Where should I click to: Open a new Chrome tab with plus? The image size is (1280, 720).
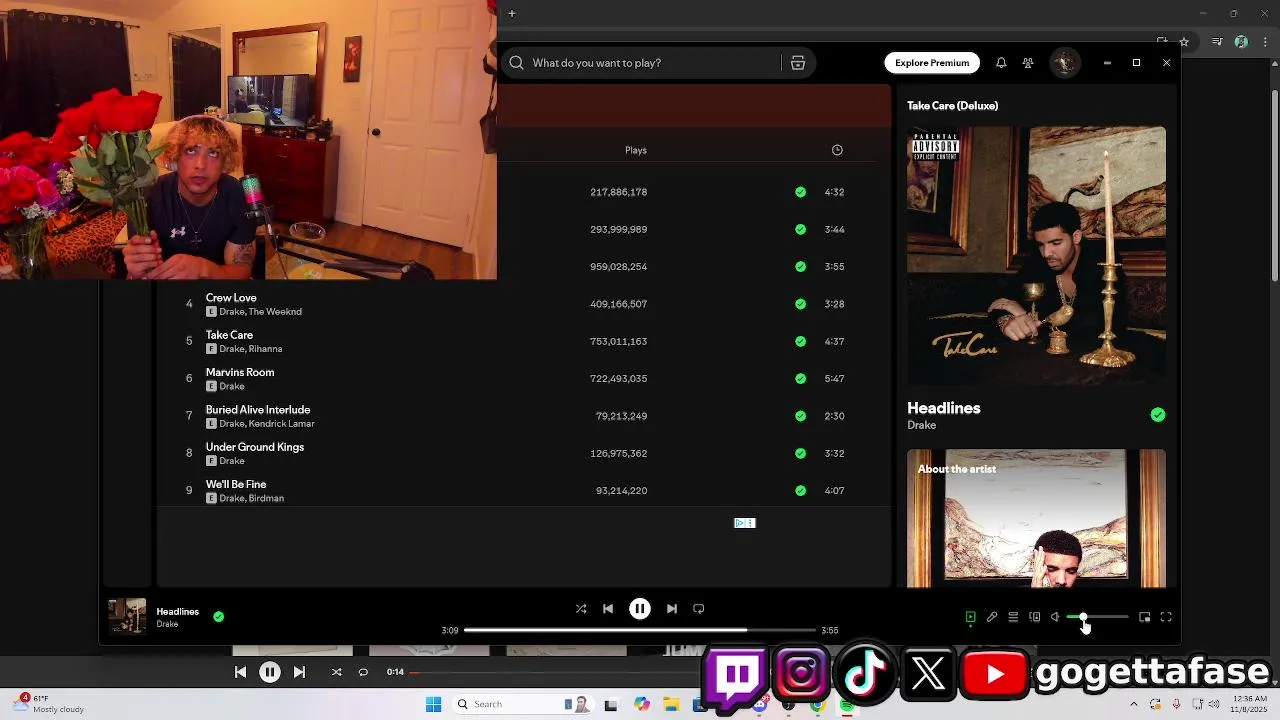pyautogui.click(x=511, y=13)
